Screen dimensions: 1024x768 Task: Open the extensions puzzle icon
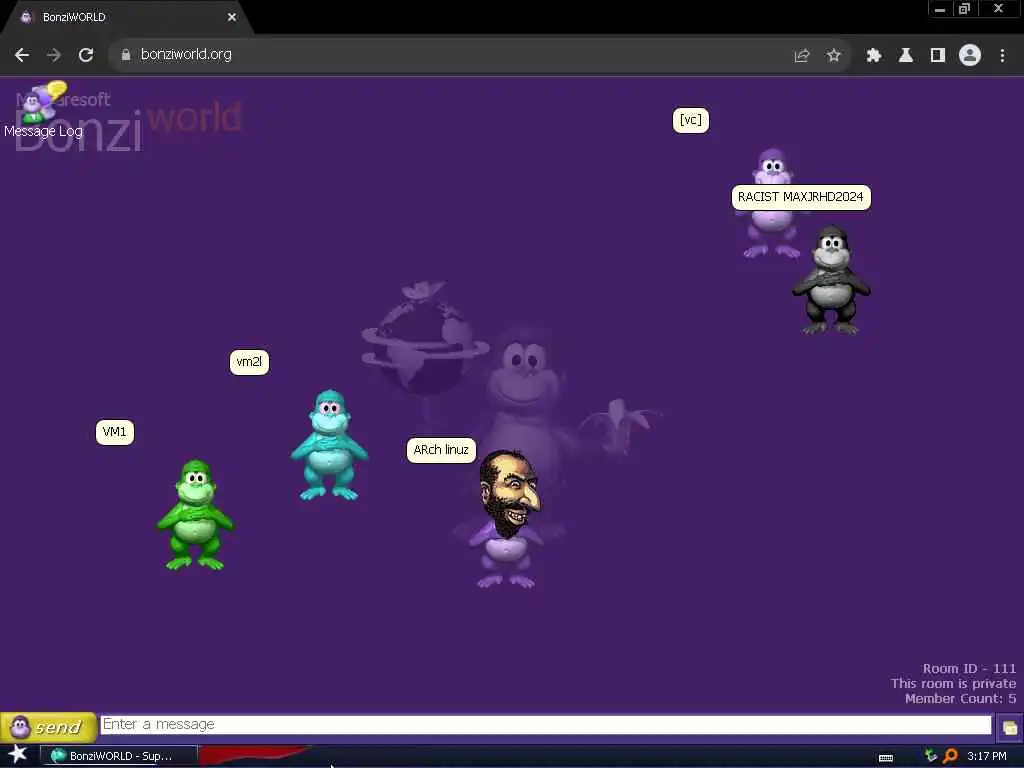click(874, 56)
